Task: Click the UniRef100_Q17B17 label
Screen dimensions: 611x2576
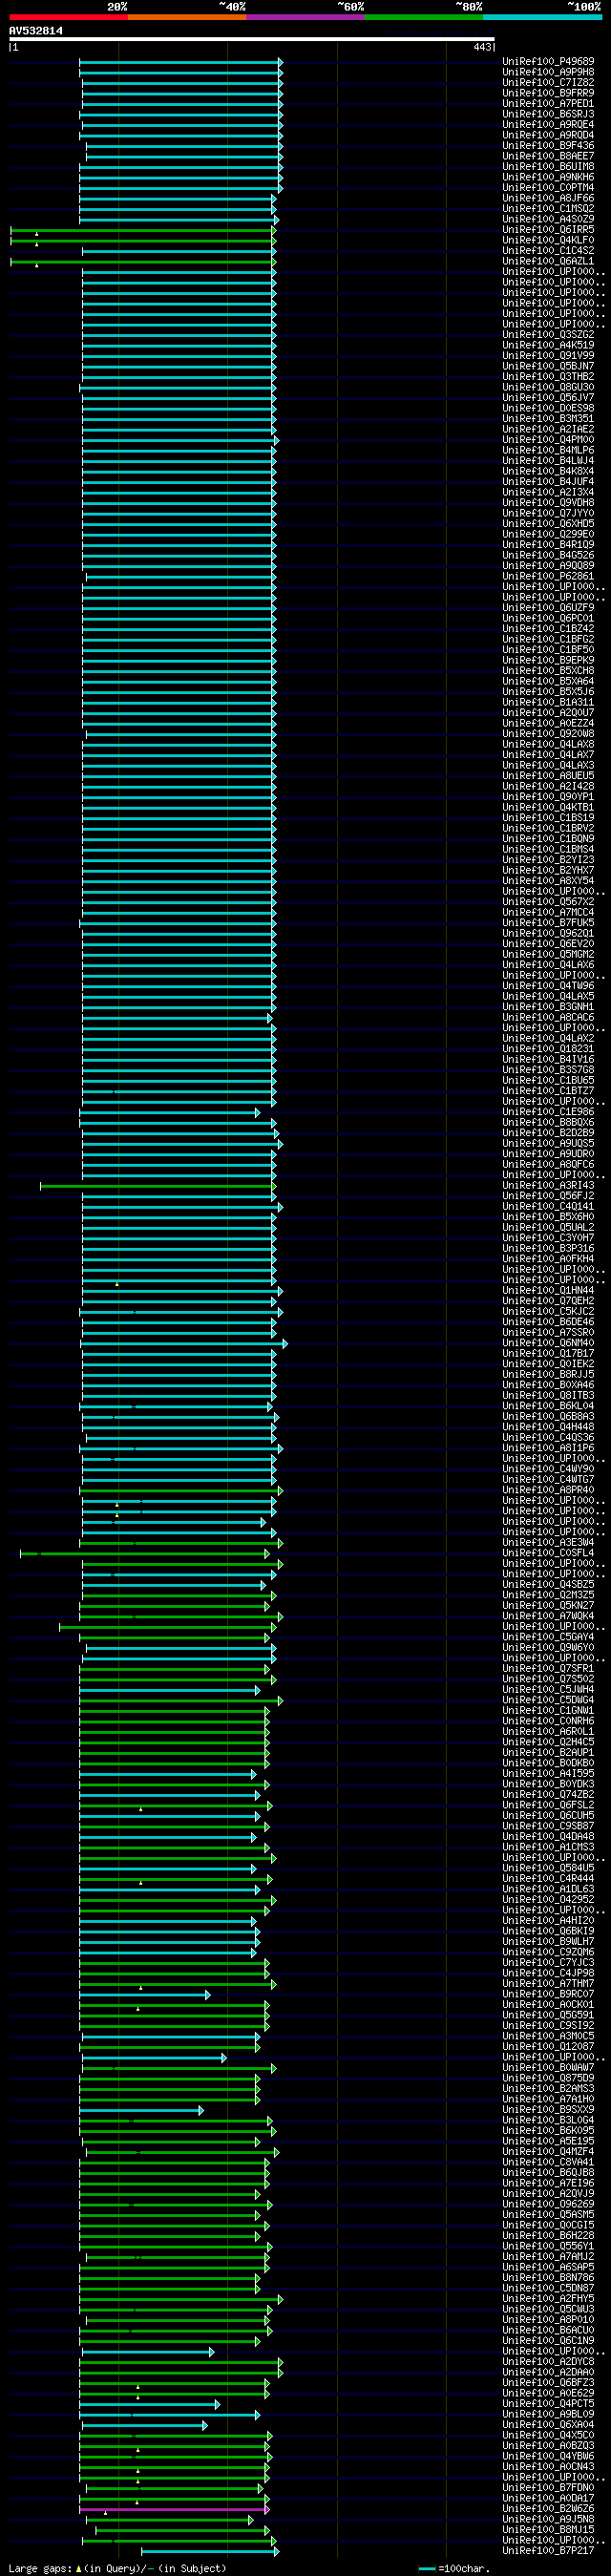Action: pyautogui.click(x=548, y=1353)
